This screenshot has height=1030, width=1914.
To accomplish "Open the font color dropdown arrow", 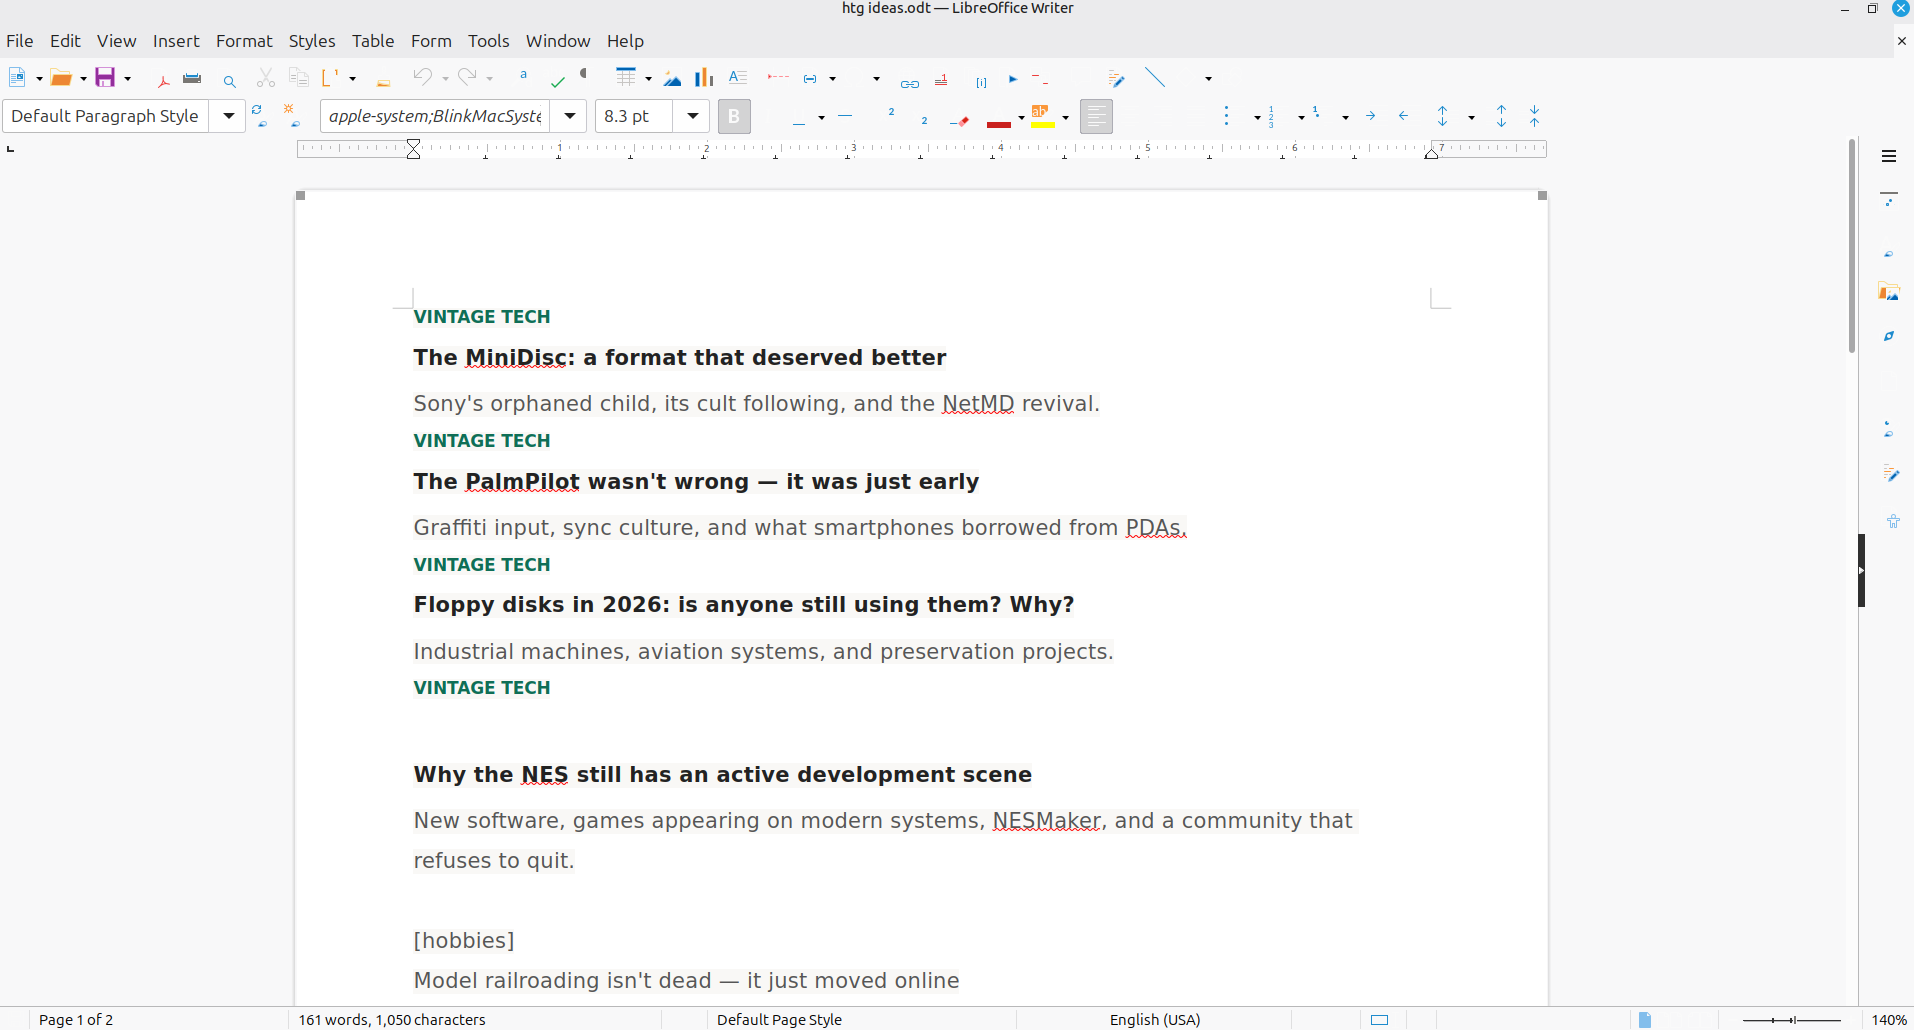I will [1021, 118].
